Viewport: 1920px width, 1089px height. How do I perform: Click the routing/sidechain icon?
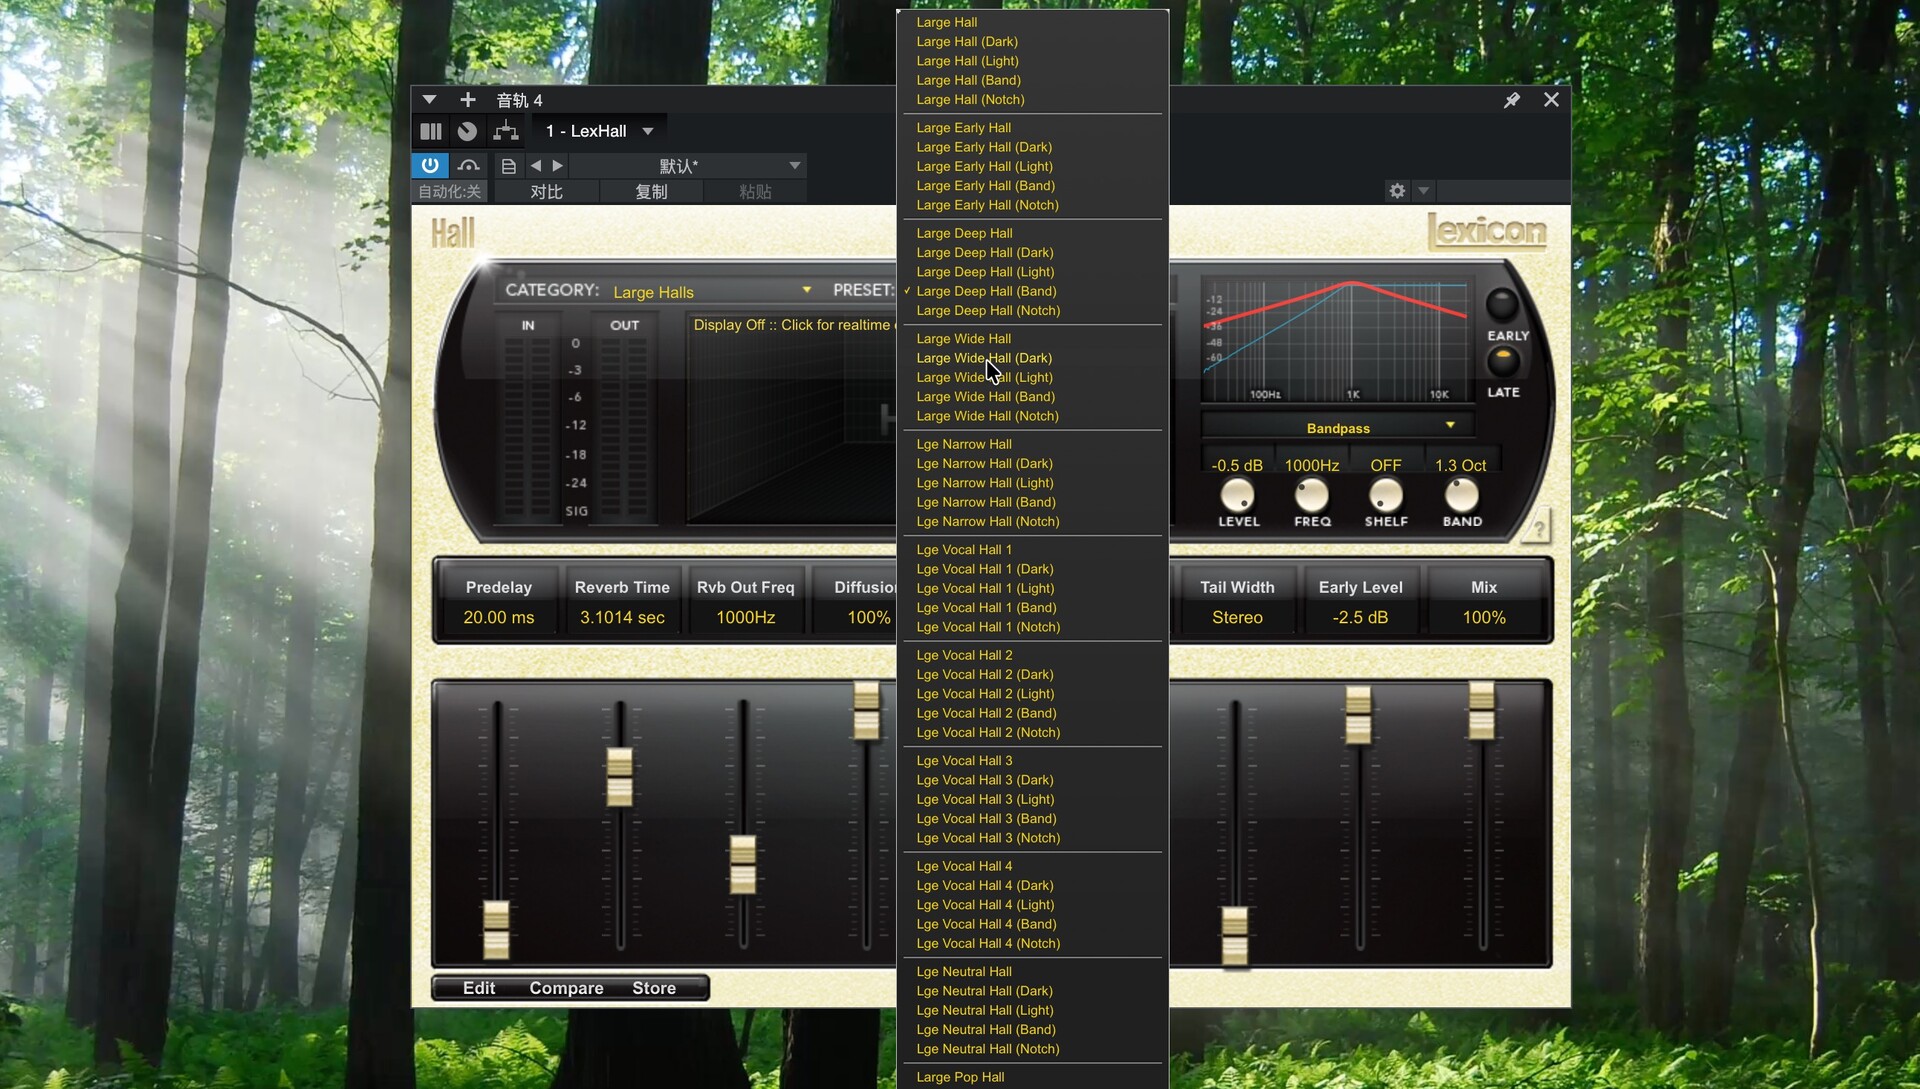[x=506, y=131]
